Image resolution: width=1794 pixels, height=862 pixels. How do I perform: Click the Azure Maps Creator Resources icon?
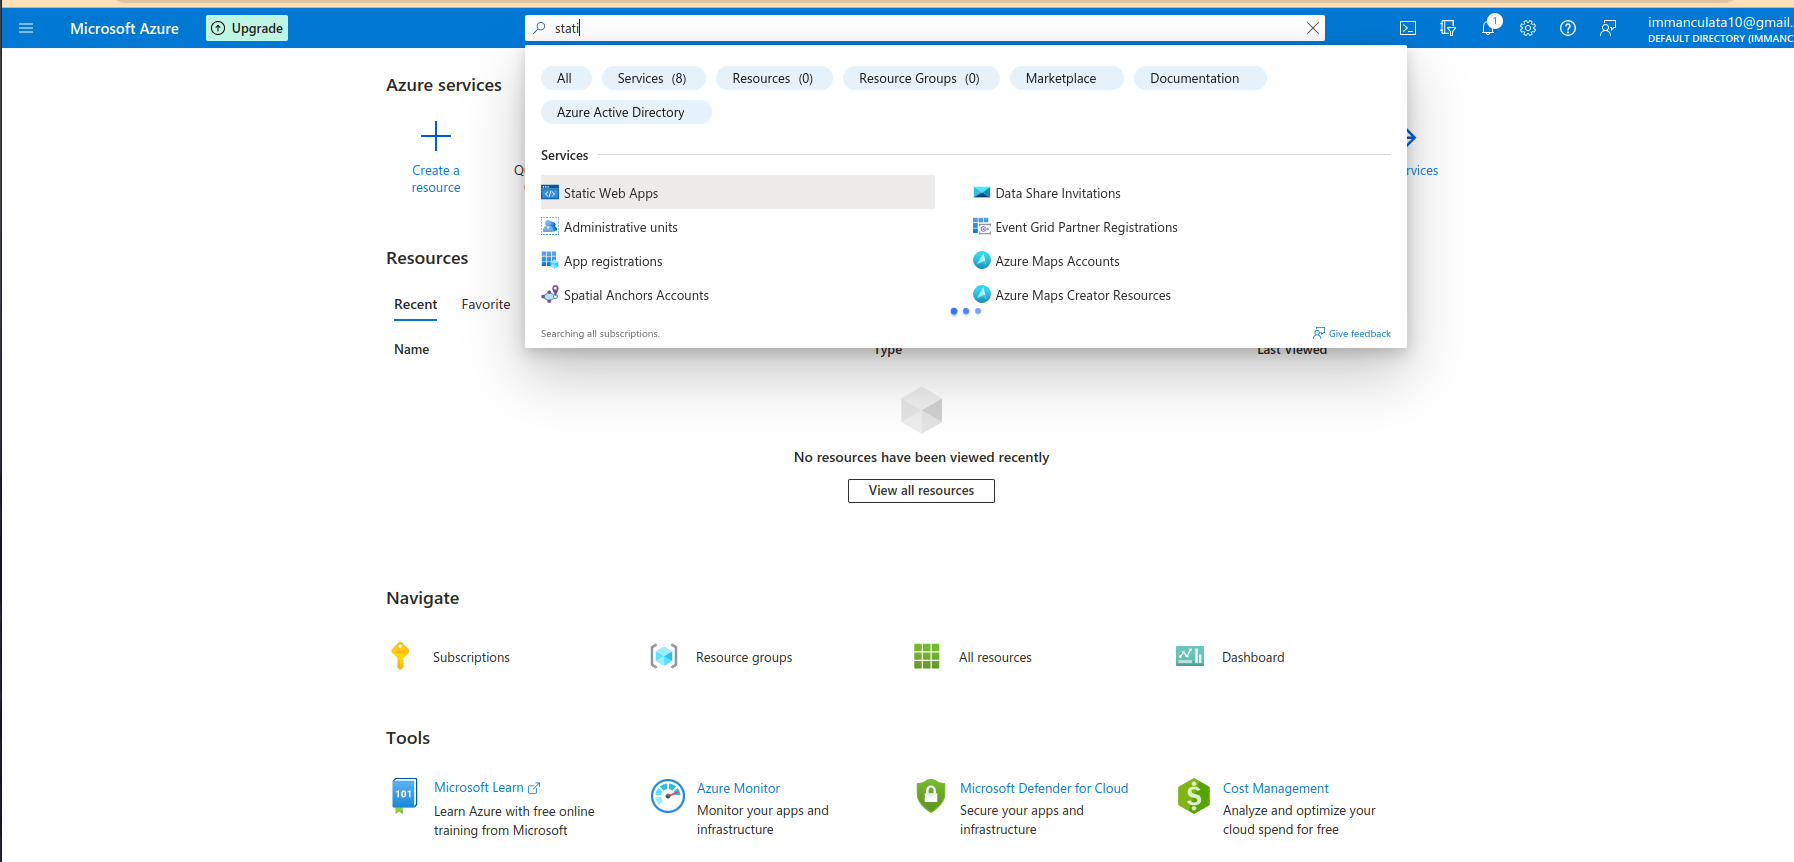(x=982, y=294)
